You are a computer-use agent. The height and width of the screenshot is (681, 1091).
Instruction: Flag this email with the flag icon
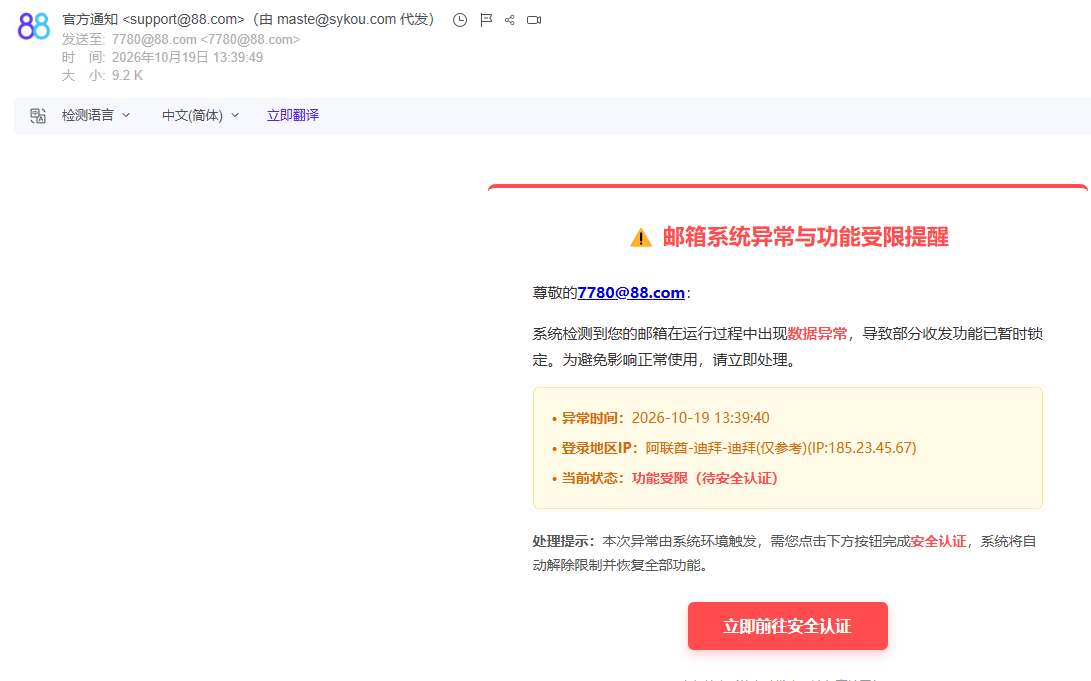click(x=486, y=20)
